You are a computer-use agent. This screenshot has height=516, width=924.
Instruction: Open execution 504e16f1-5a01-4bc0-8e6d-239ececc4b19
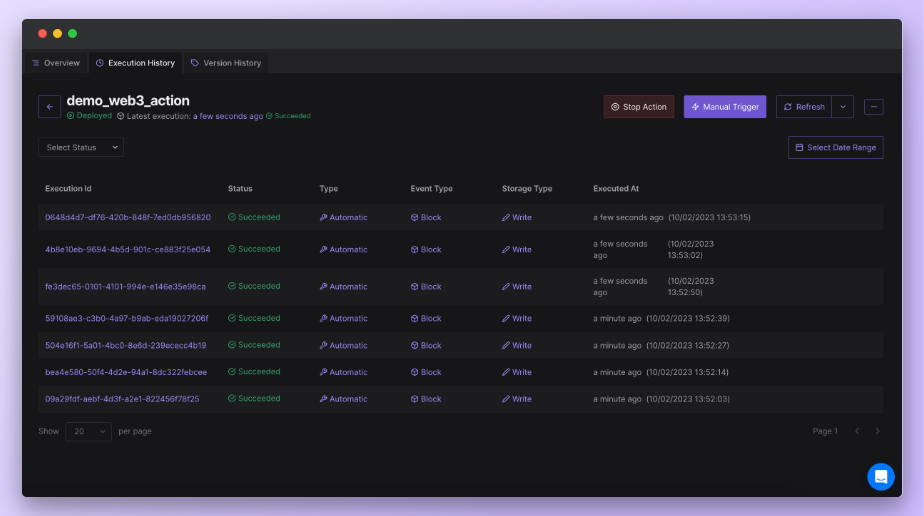[126, 345]
